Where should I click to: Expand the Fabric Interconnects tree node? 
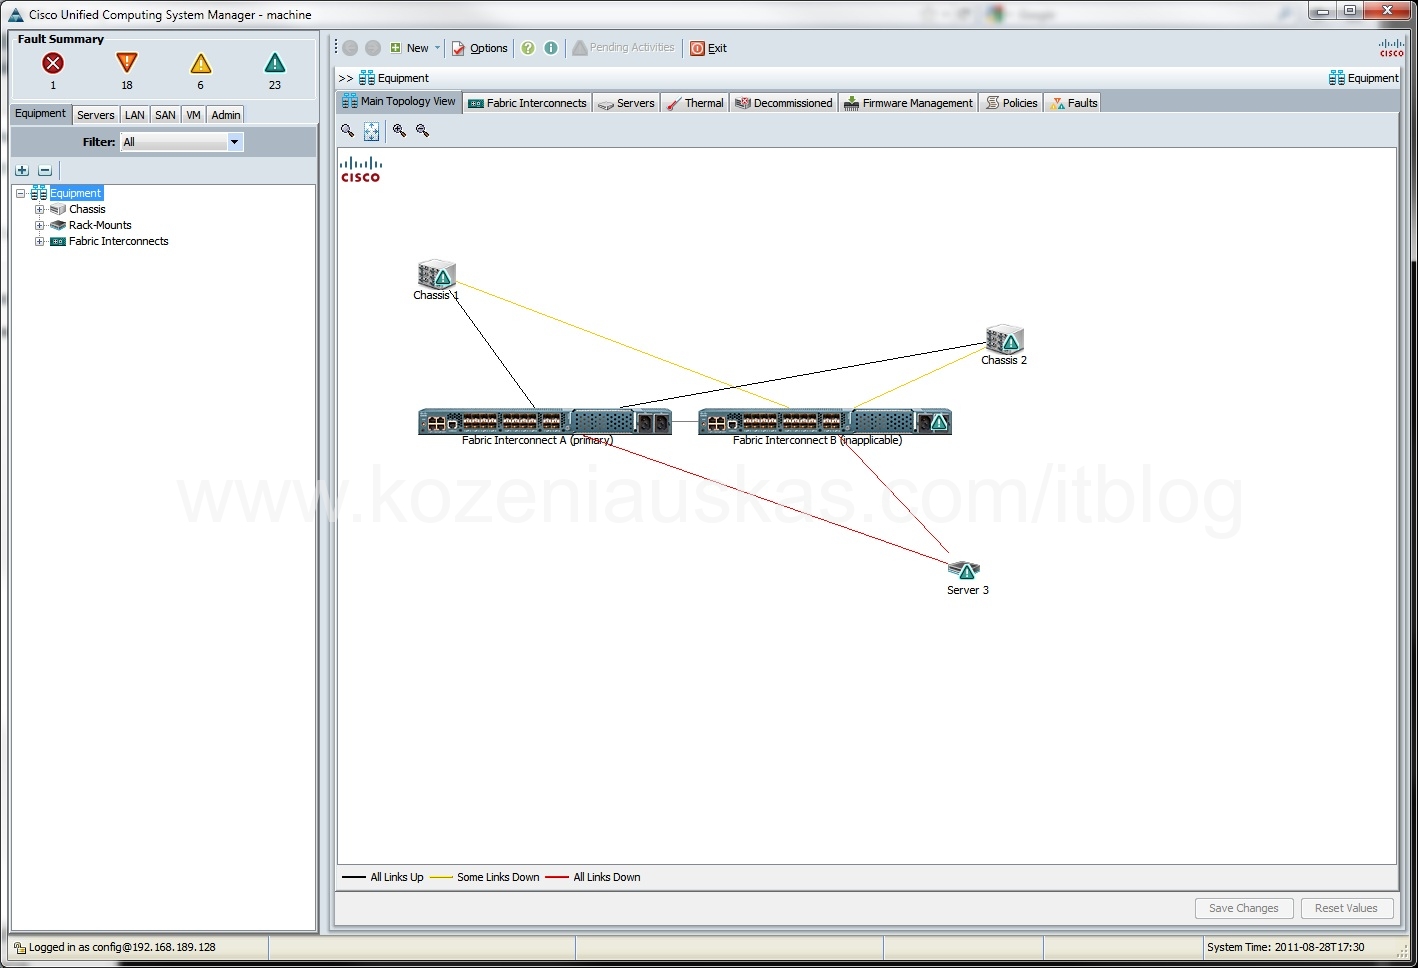click(39, 241)
